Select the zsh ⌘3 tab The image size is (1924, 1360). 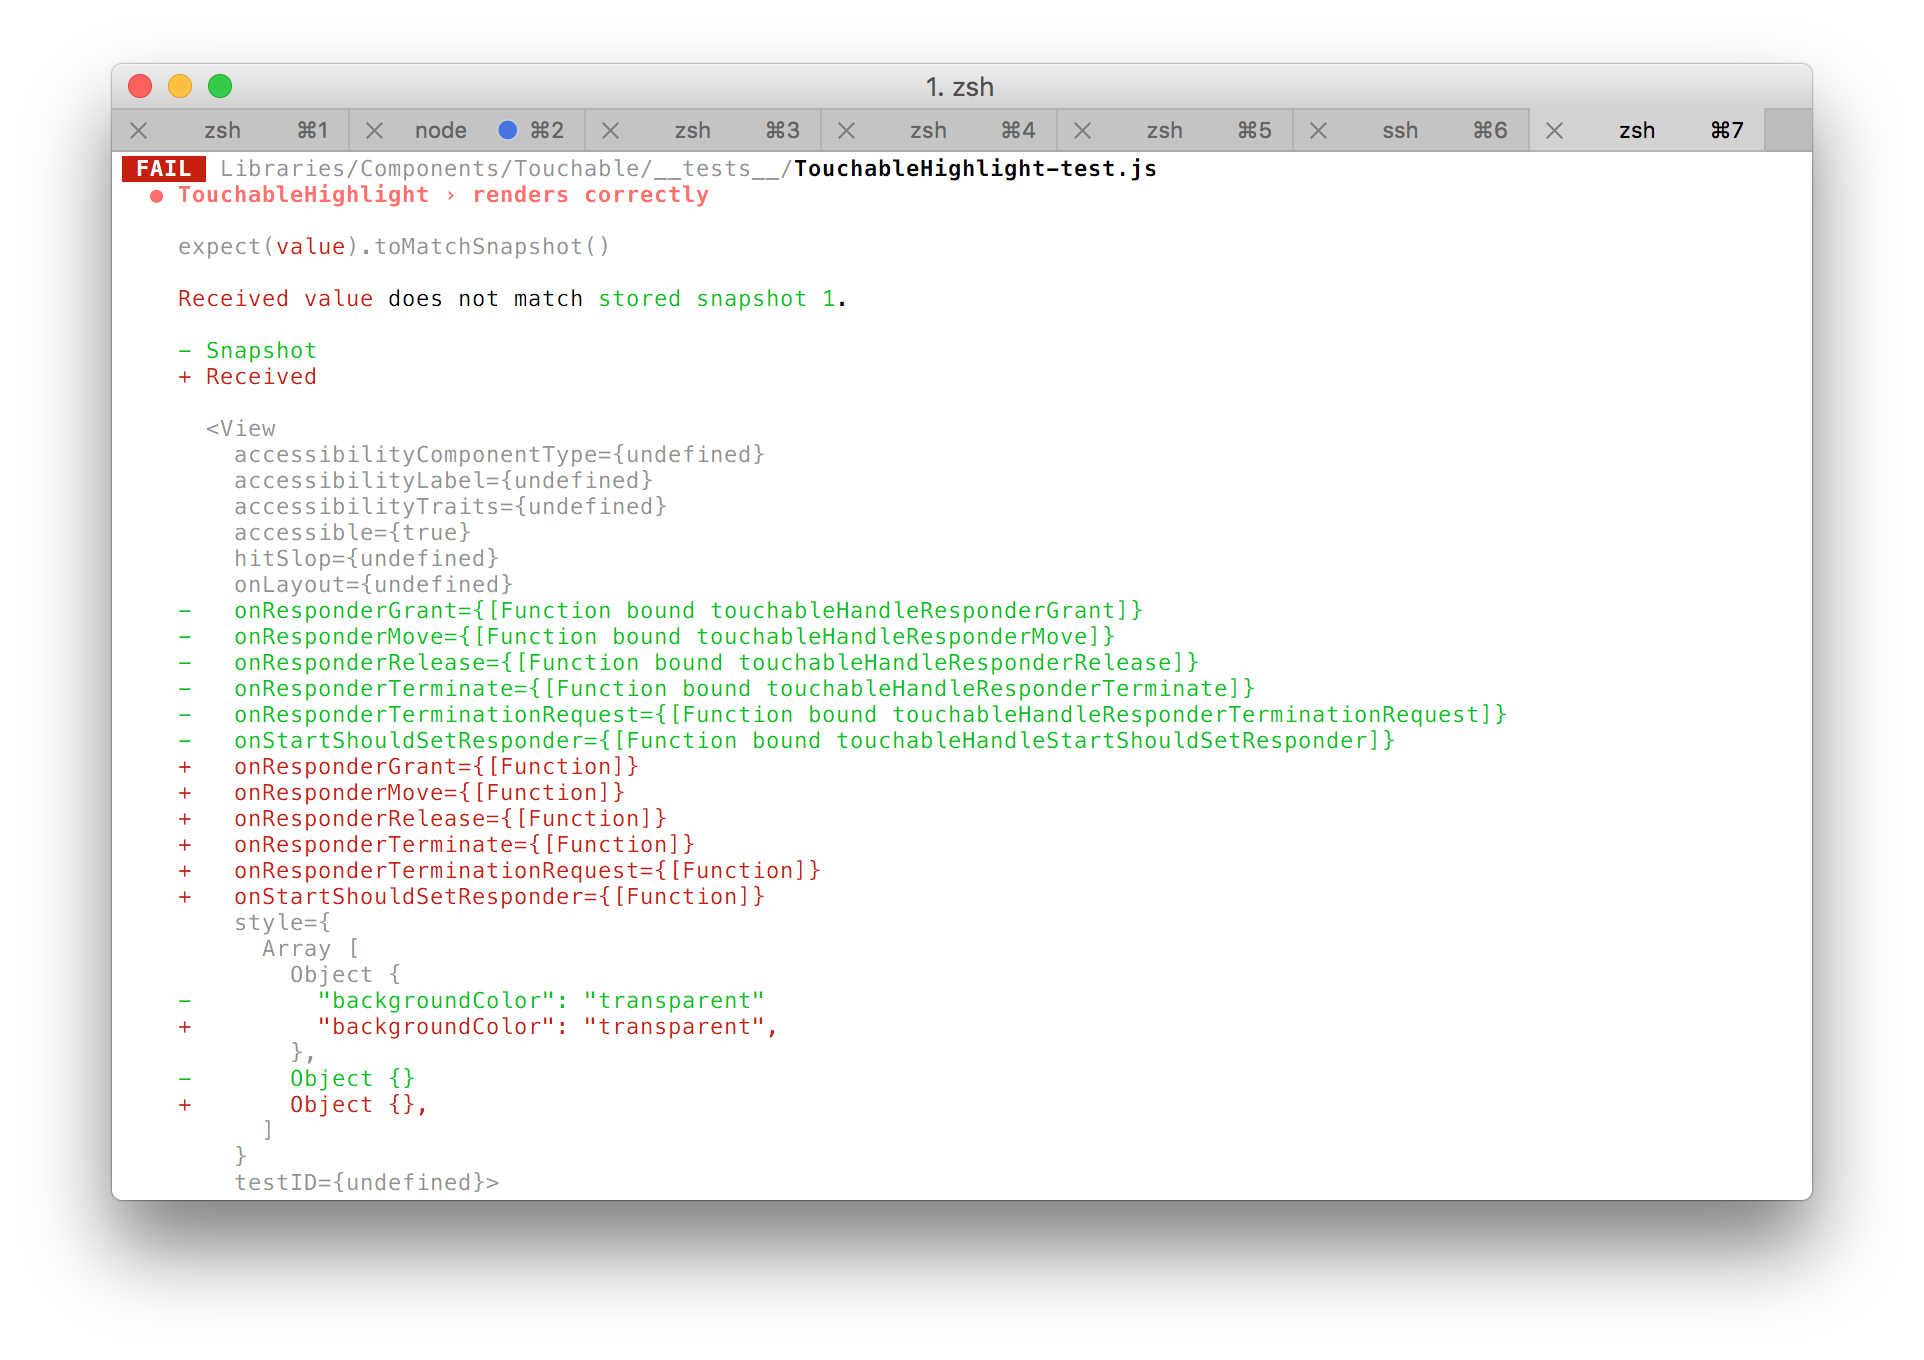tap(692, 131)
